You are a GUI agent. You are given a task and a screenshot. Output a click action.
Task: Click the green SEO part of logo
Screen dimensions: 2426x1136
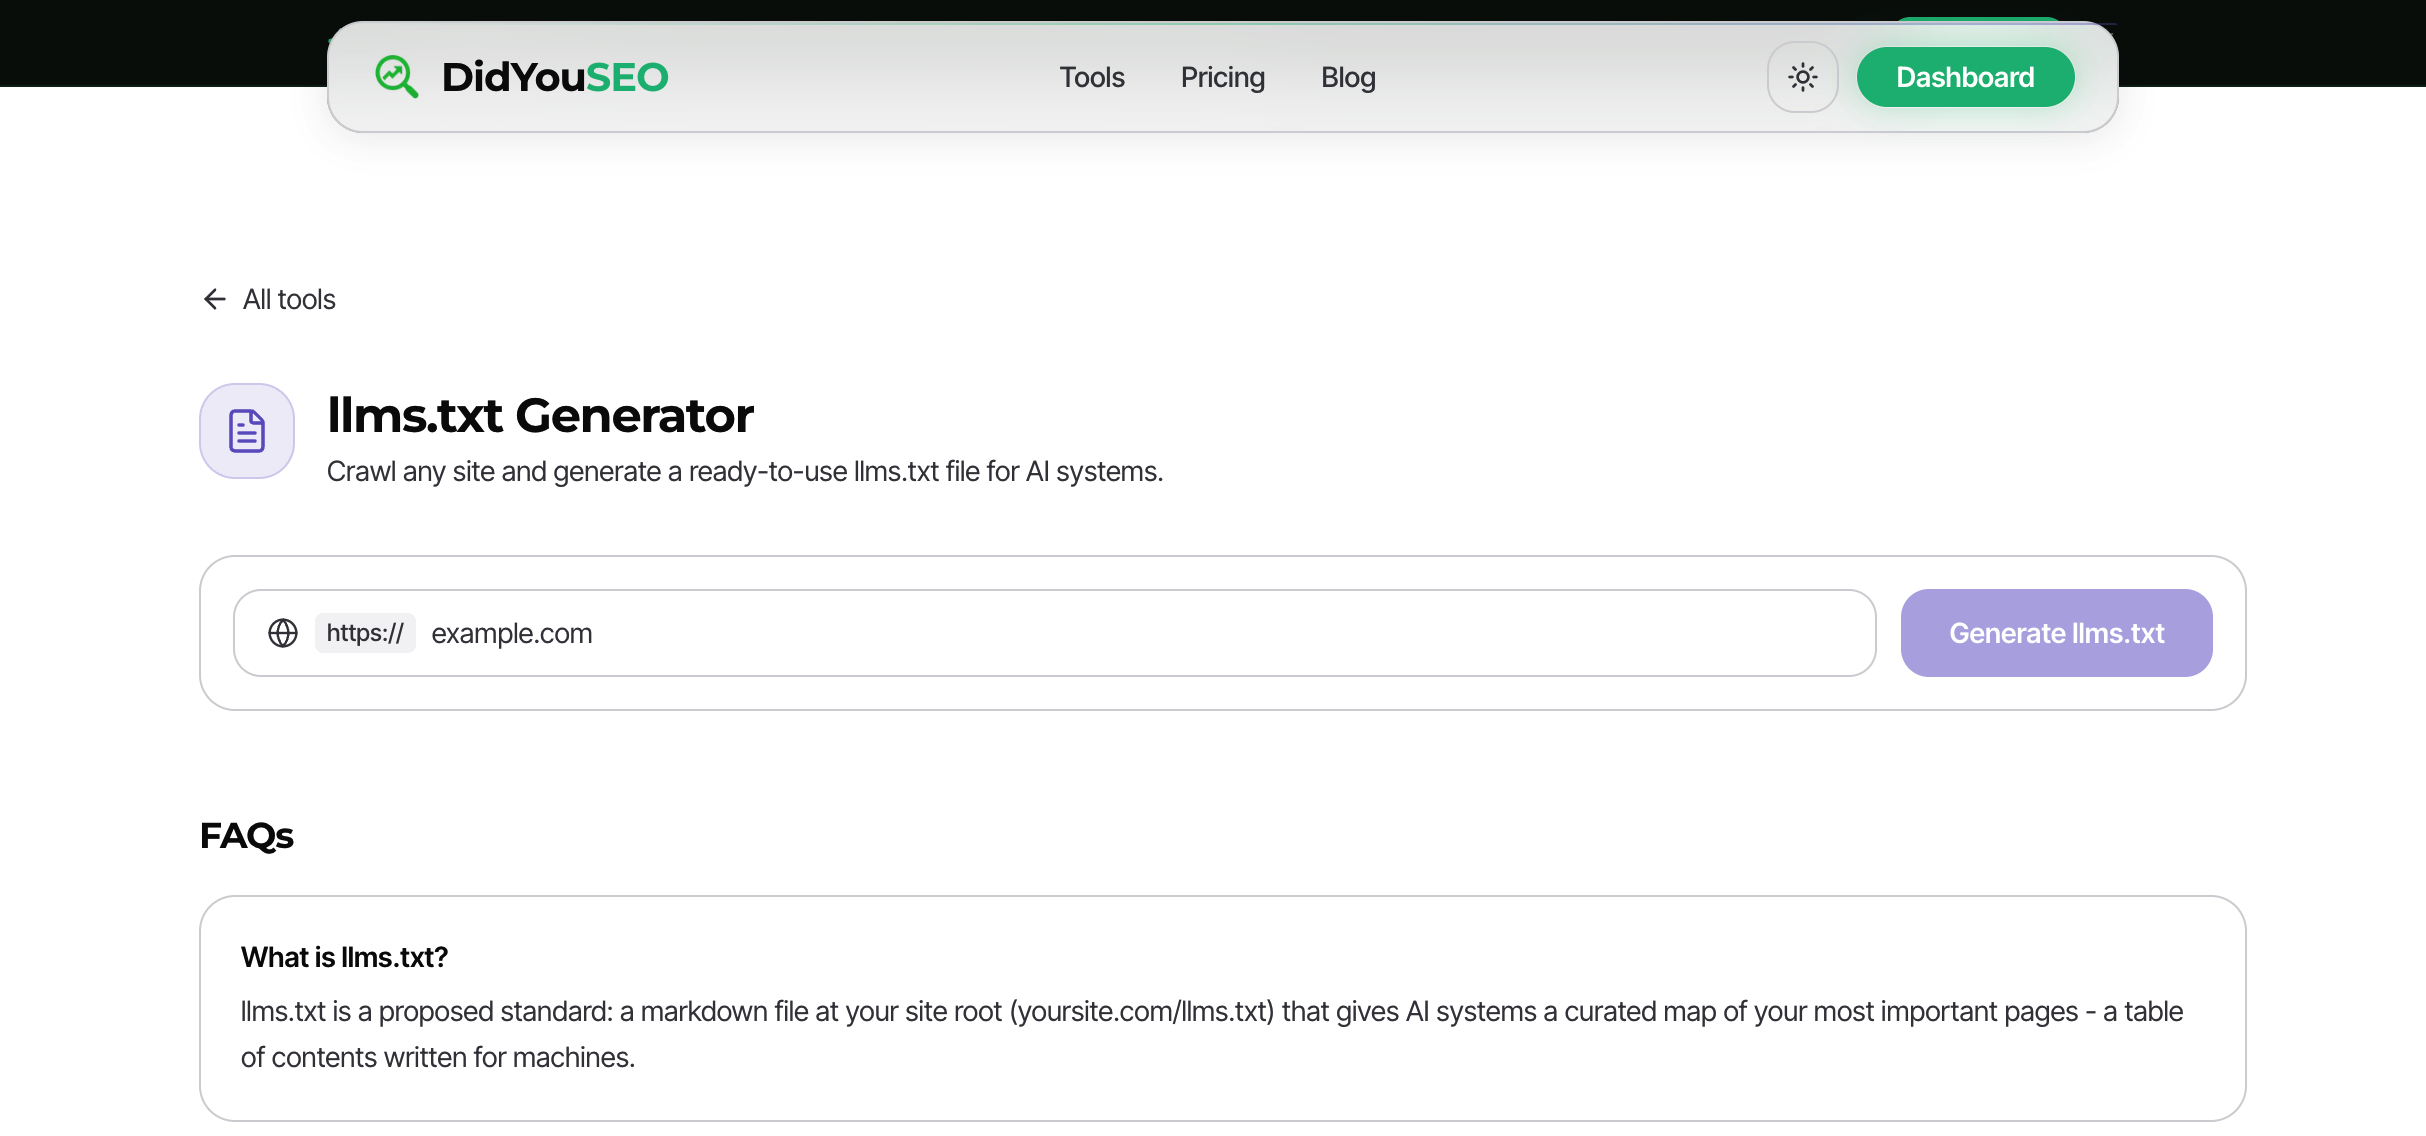click(x=627, y=77)
